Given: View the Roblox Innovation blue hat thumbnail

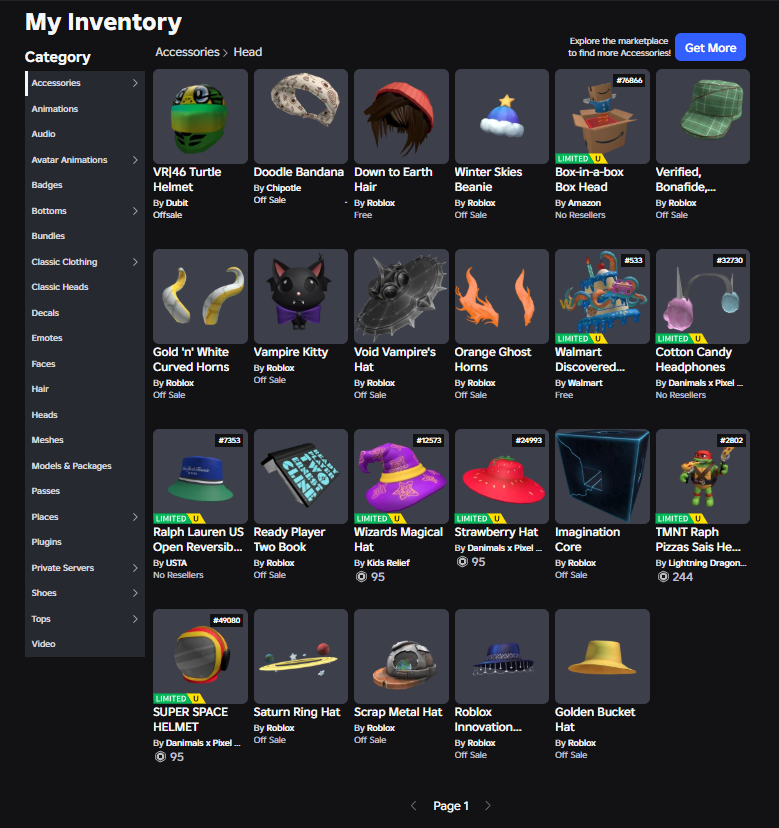Looking at the screenshot, I should 502,656.
